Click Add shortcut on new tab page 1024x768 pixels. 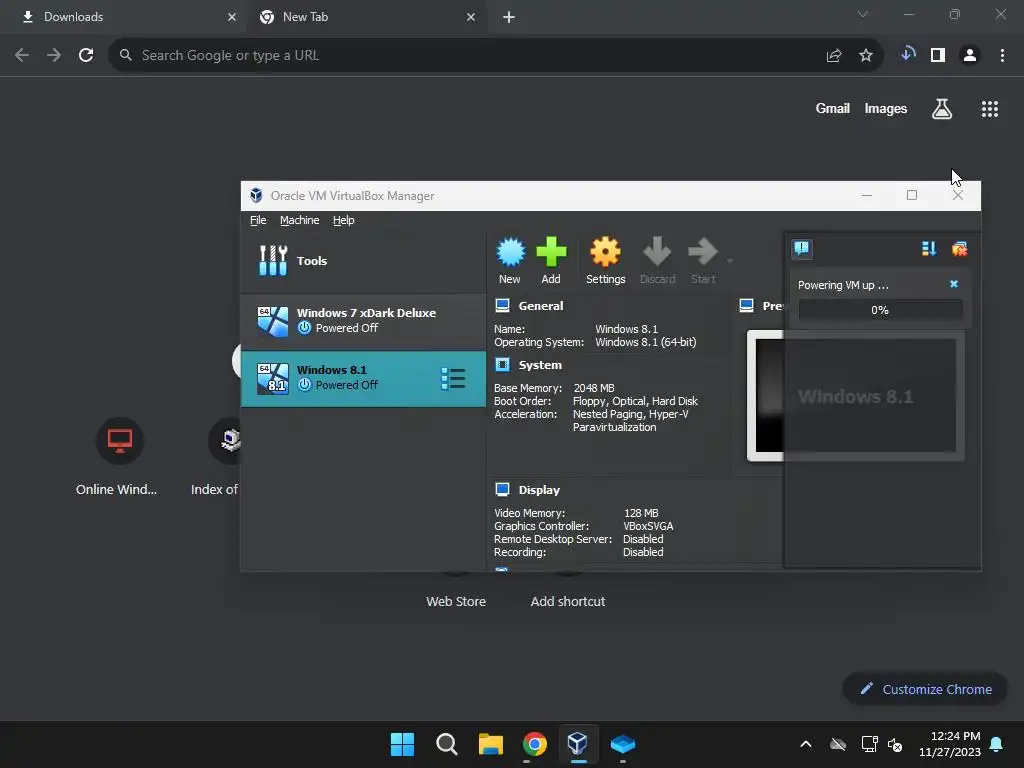568,601
